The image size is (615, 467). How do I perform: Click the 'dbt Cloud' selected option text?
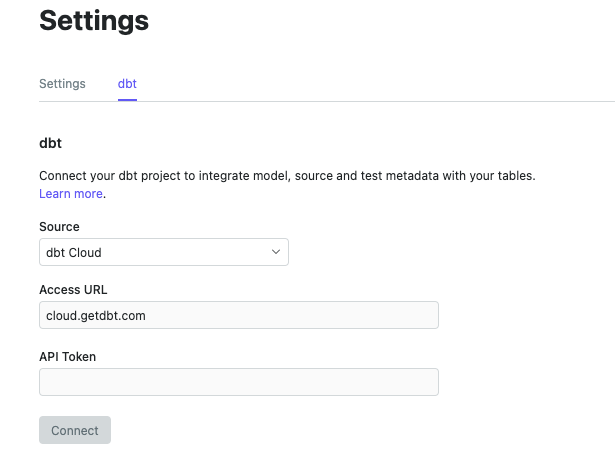(74, 253)
